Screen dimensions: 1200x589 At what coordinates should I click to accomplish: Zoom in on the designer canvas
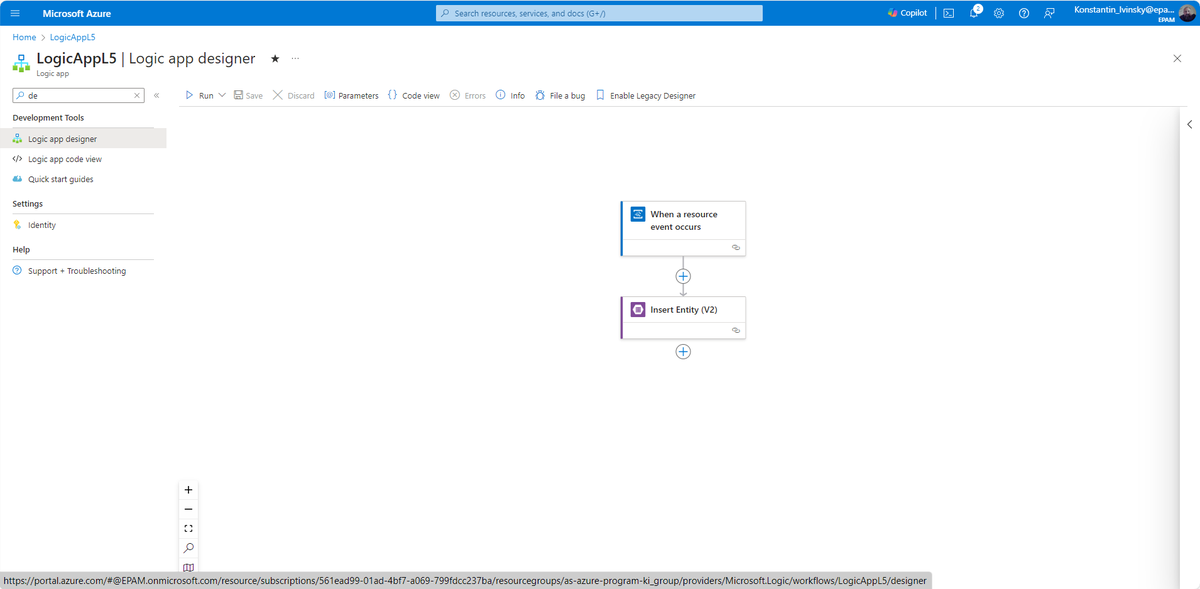[188, 490]
